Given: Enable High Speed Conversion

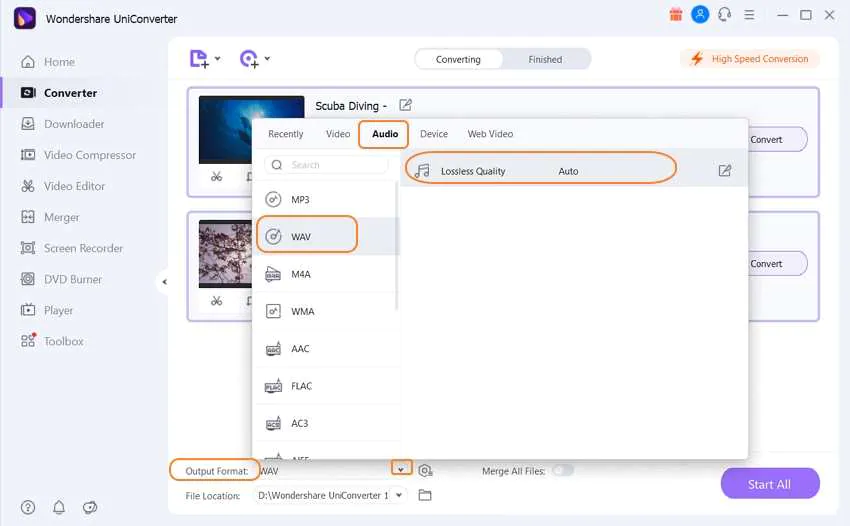Looking at the screenshot, I should (x=750, y=59).
